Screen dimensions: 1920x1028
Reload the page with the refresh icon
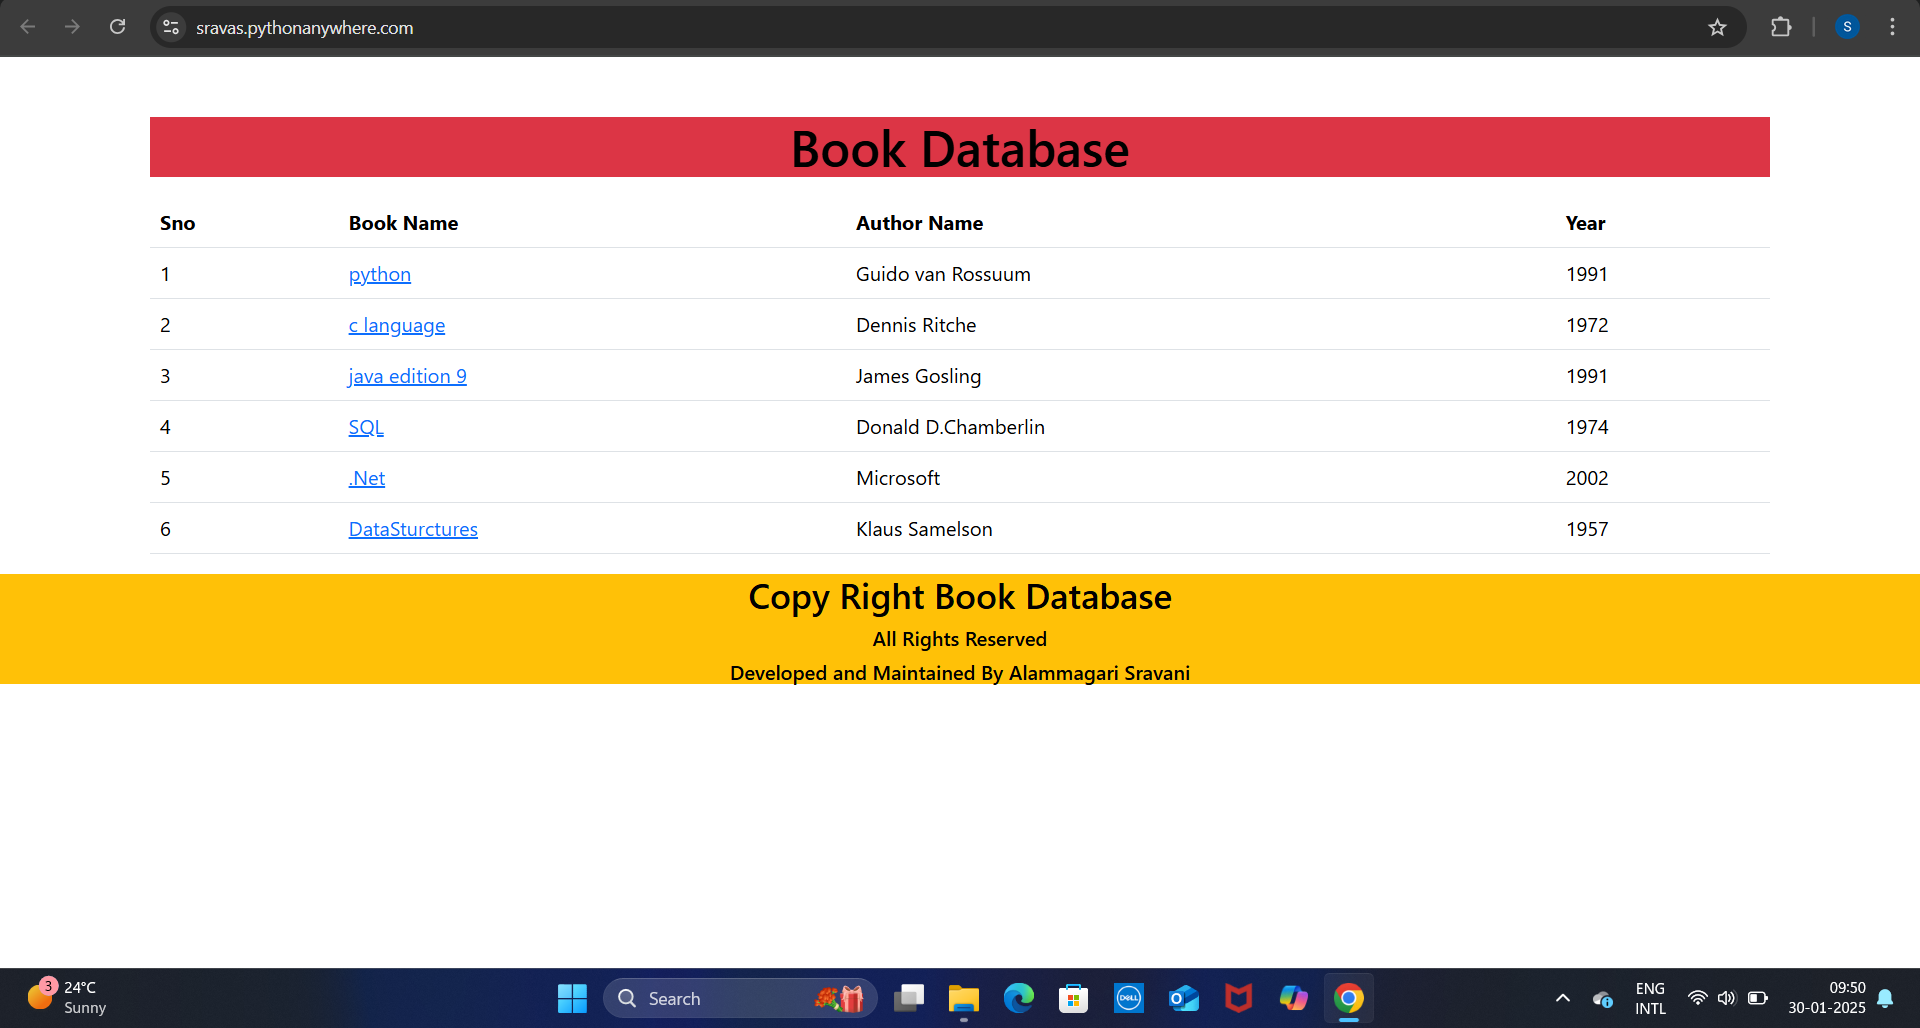(117, 27)
